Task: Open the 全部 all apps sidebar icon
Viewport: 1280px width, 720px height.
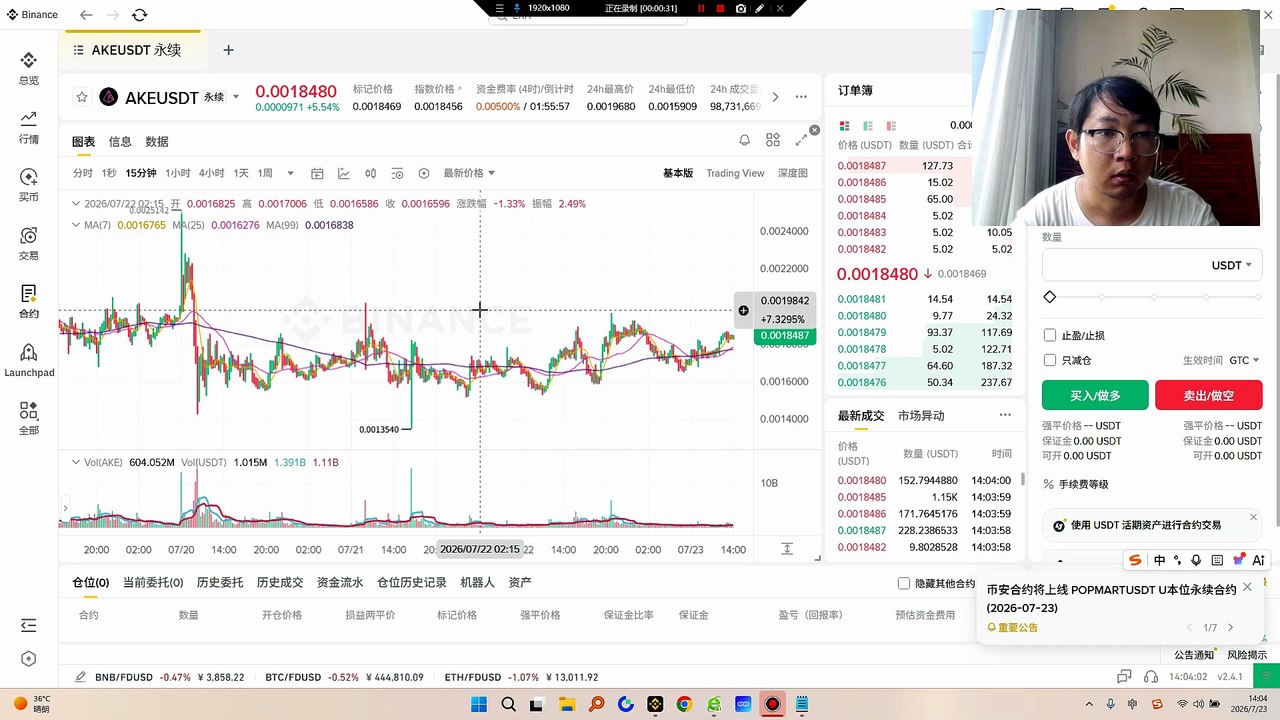Action: (x=28, y=418)
